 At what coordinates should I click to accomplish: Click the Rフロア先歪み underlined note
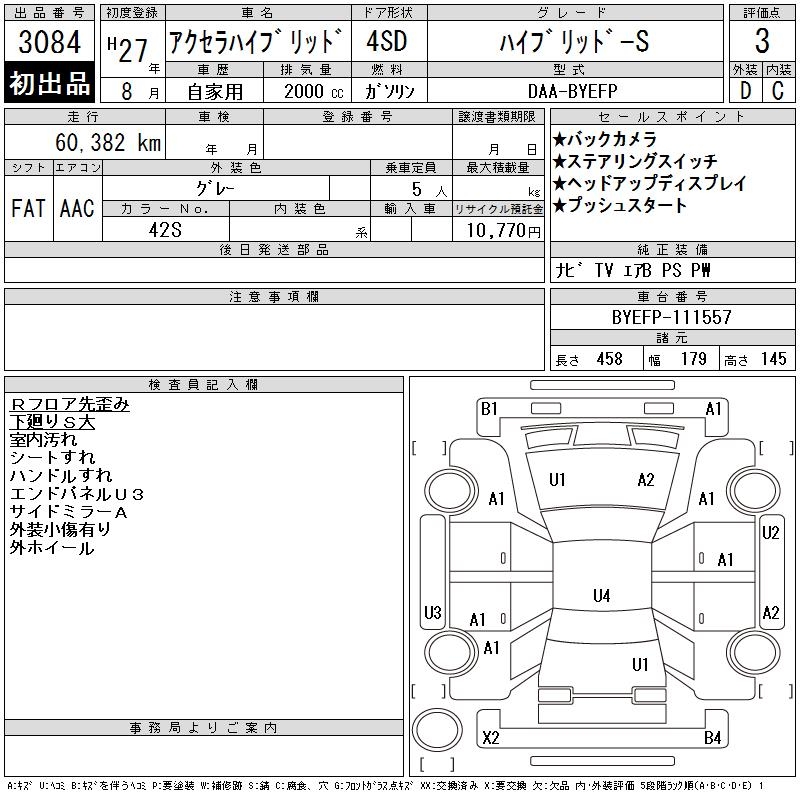pyautogui.click(x=69, y=404)
